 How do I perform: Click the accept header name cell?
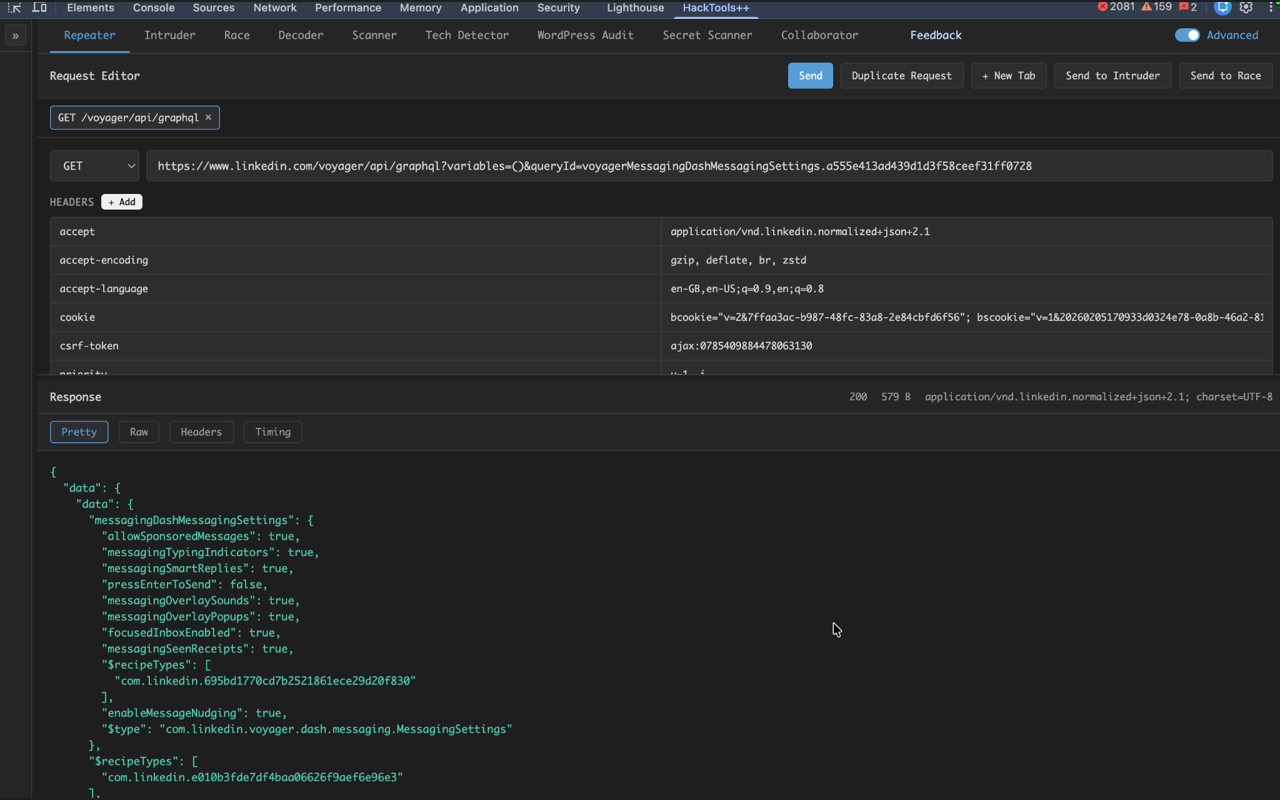point(355,232)
